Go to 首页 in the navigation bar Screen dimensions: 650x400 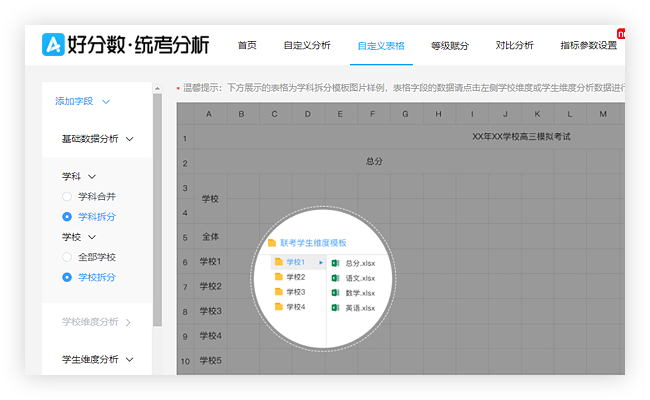tap(247, 45)
